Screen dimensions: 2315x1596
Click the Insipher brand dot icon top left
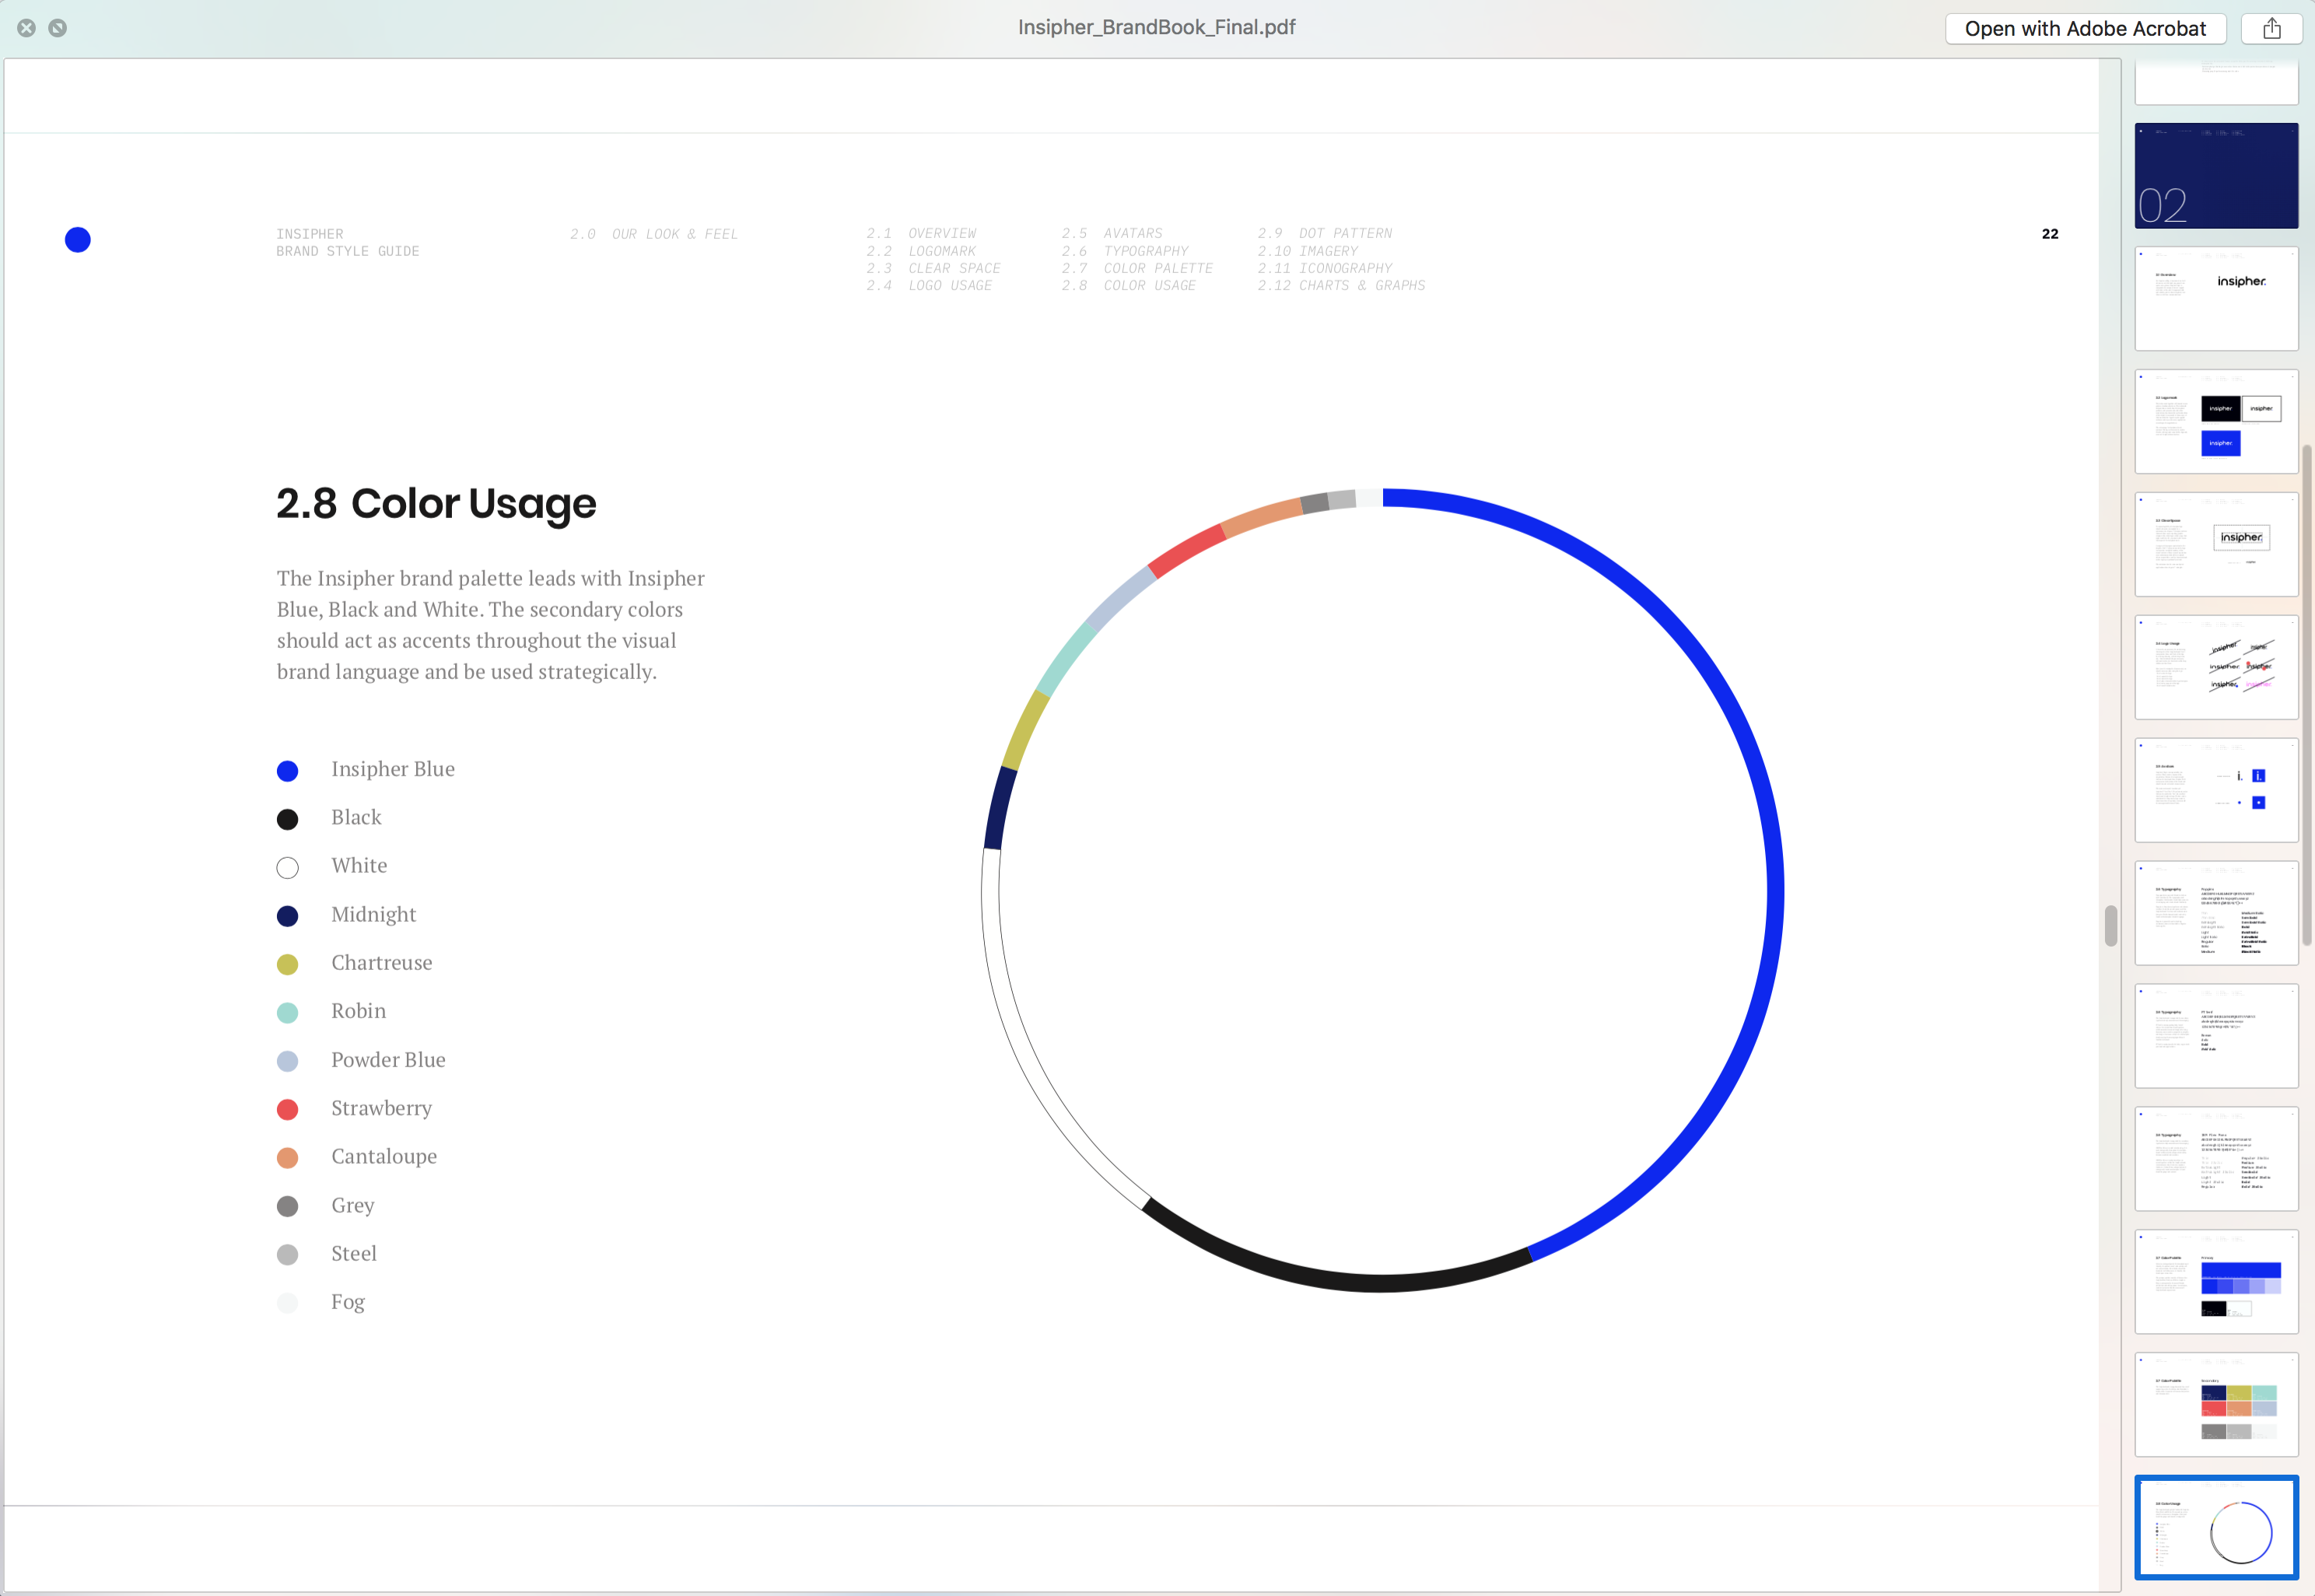tap(78, 240)
